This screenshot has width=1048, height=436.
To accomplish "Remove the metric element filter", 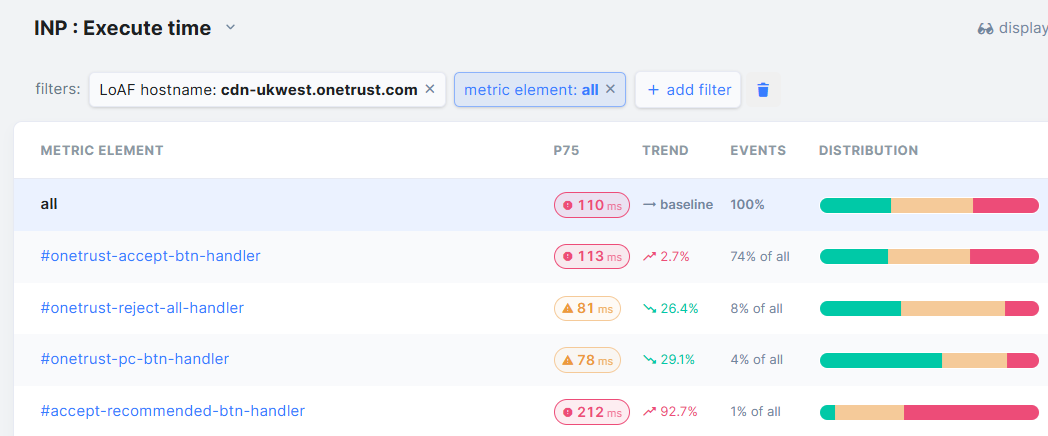I will [x=610, y=89].
